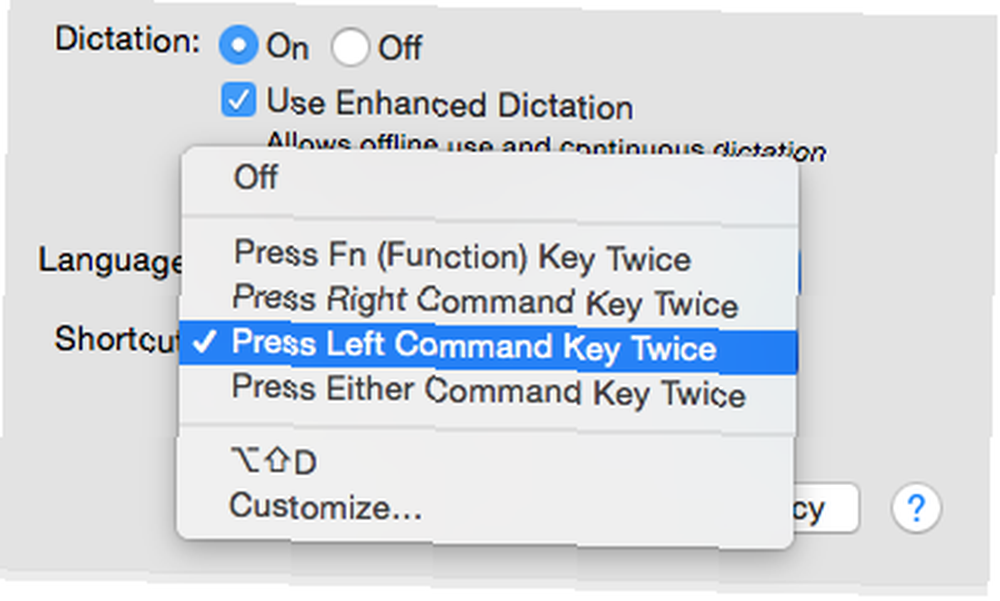Click the Language dropdown edge
Image resolution: width=1000 pixels, height=601 pixels.
coord(797,272)
